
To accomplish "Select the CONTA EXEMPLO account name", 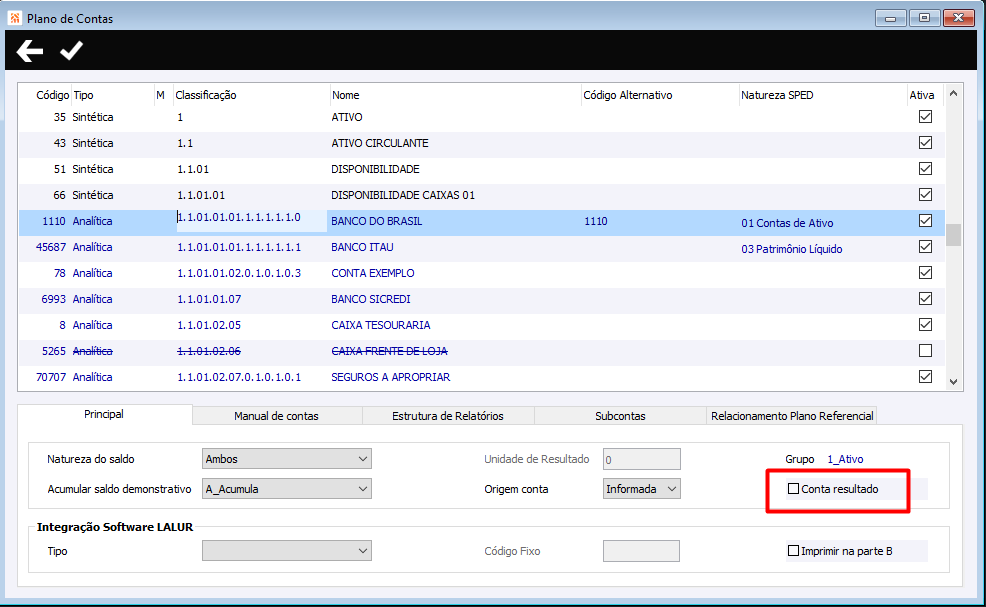I will click(x=373, y=273).
